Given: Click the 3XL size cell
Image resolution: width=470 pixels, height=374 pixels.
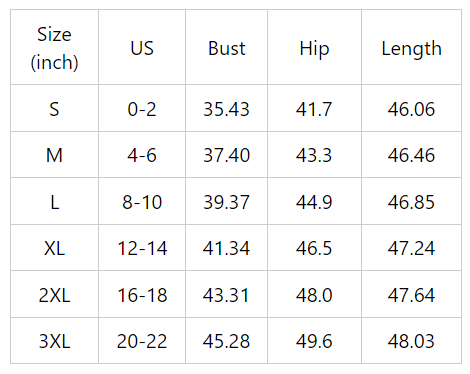Looking at the screenshot, I should 54,341.
